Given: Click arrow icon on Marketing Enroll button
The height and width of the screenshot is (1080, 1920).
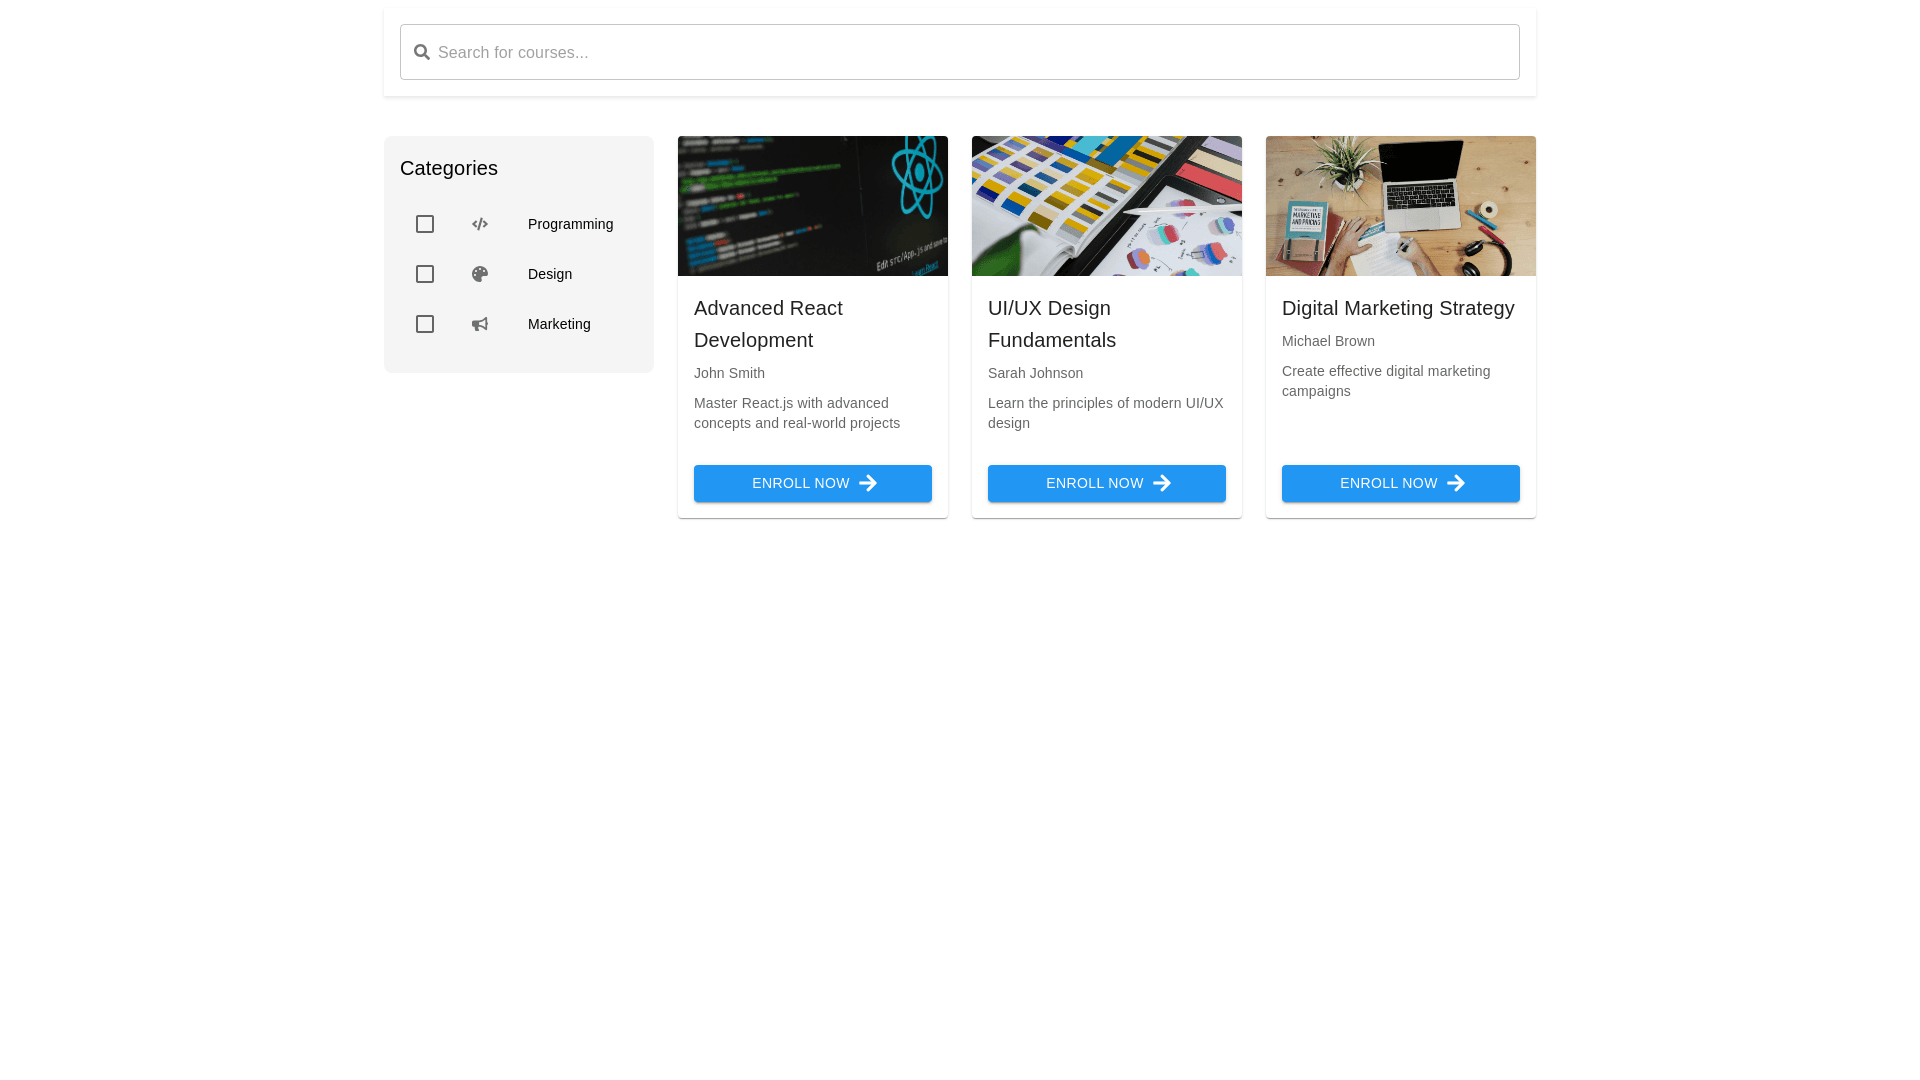Looking at the screenshot, I should tap(1456, 483).
